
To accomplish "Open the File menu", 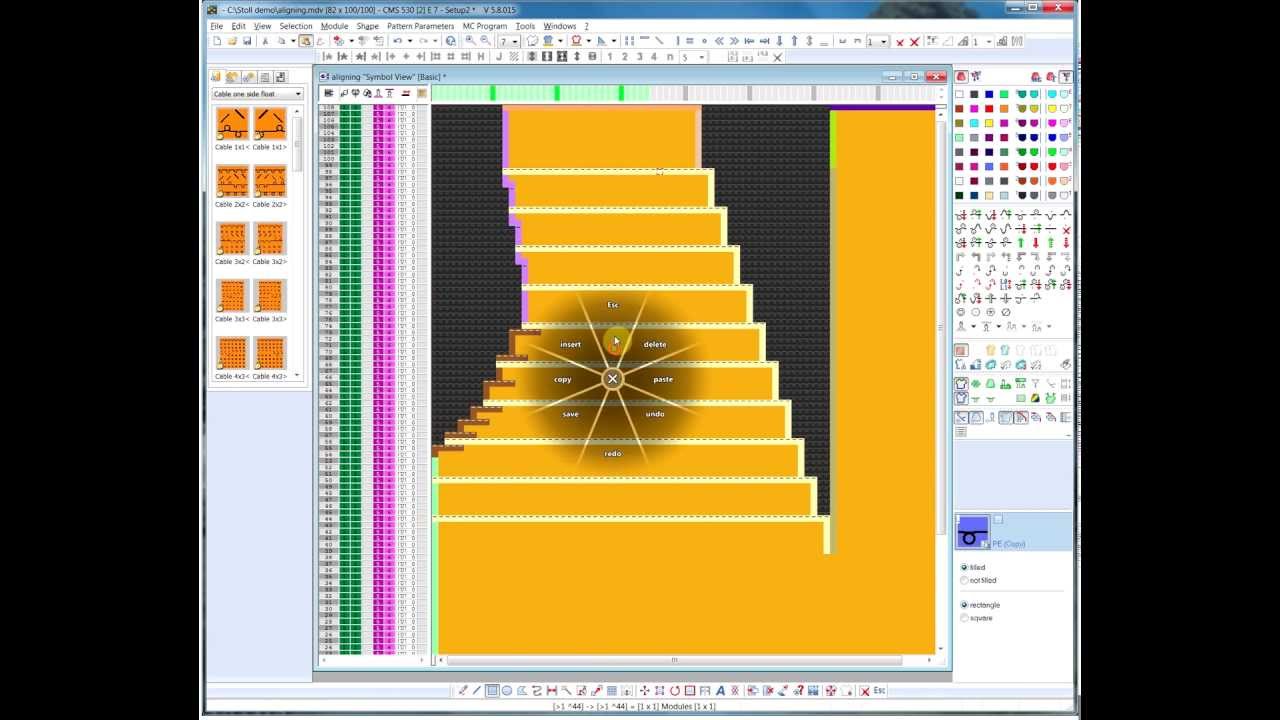I will [x=216, y=26].
